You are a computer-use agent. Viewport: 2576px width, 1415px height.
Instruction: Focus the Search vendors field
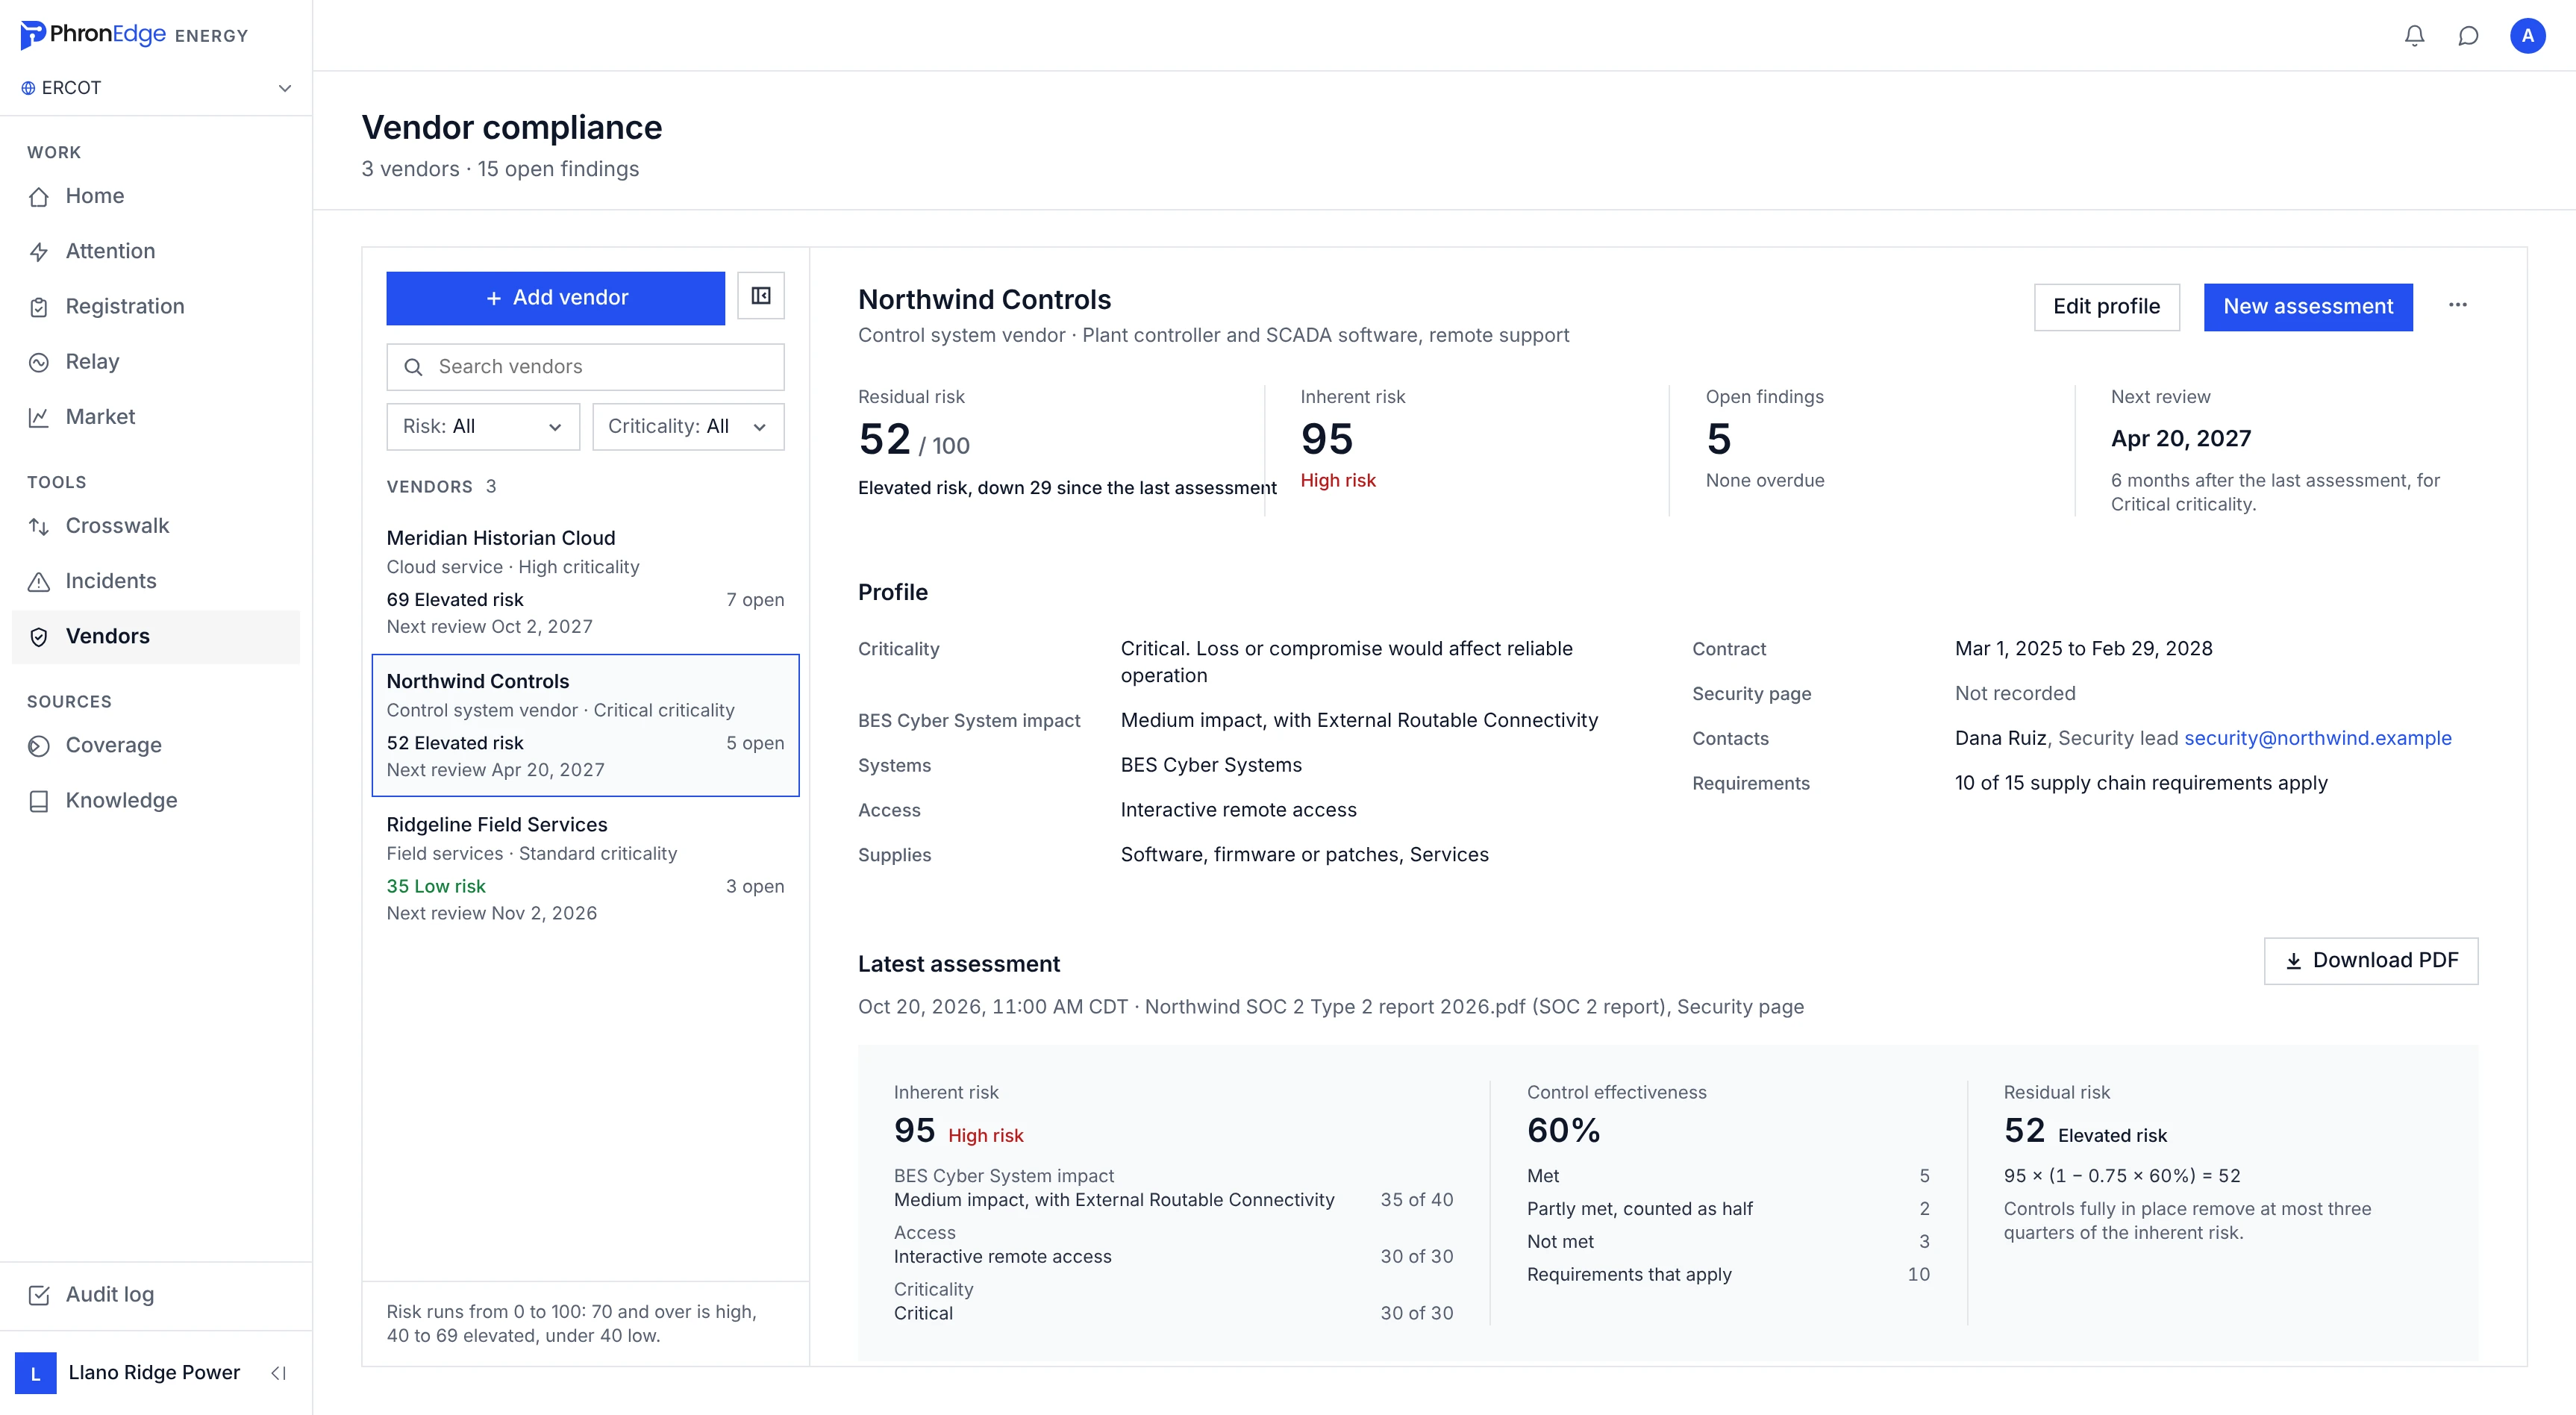click(x=585, y=367)
